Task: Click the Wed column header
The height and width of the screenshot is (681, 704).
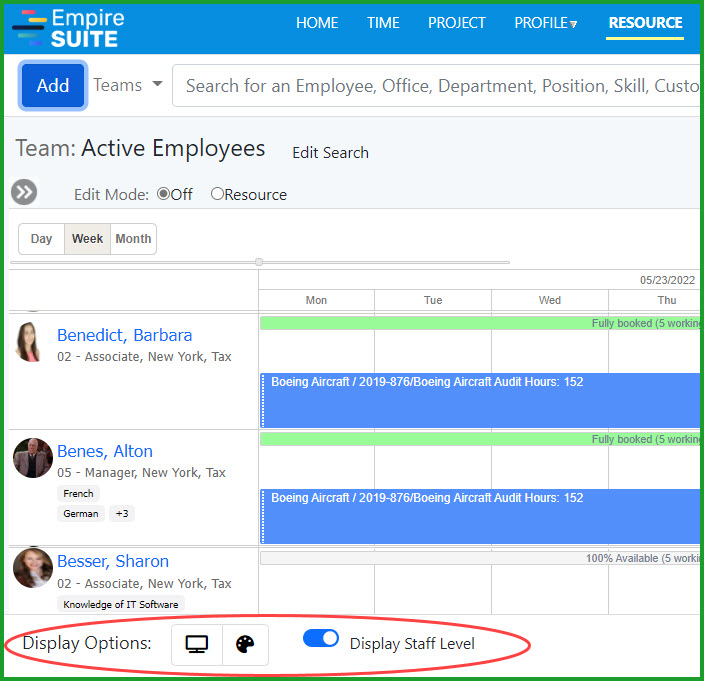Action: point(550,300)
